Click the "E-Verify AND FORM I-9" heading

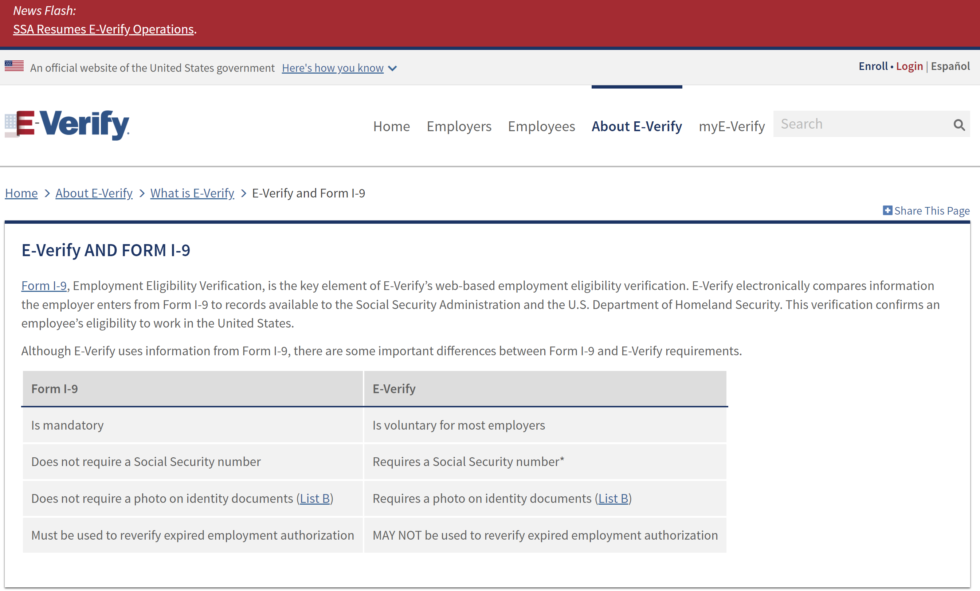[106, 251]
